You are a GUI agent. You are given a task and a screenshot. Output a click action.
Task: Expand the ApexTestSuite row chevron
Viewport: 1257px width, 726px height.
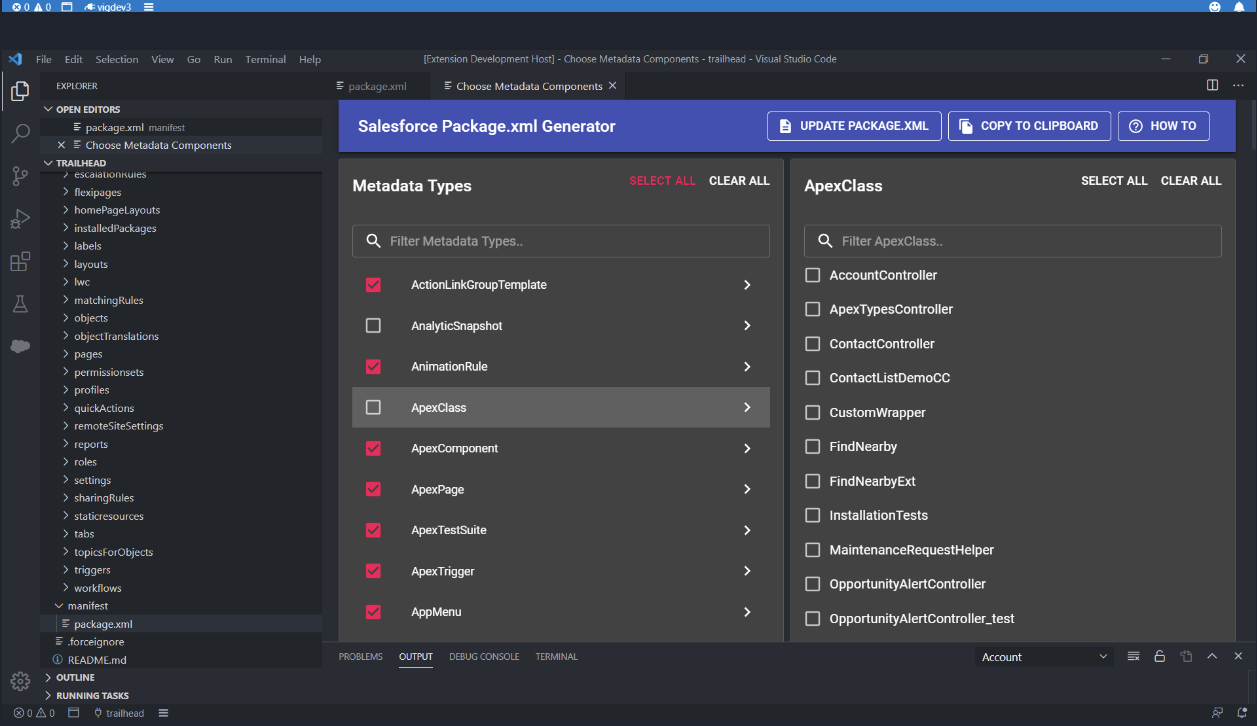(747, 530)
